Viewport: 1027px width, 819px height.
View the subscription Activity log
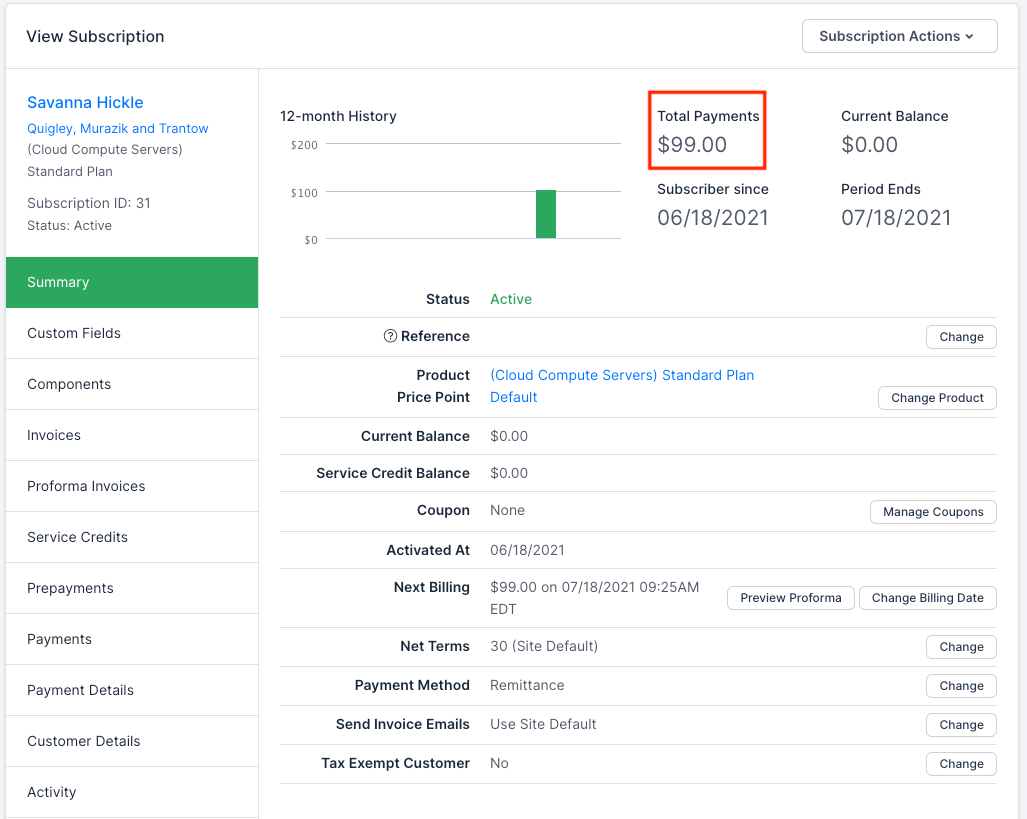click(52, 791)
